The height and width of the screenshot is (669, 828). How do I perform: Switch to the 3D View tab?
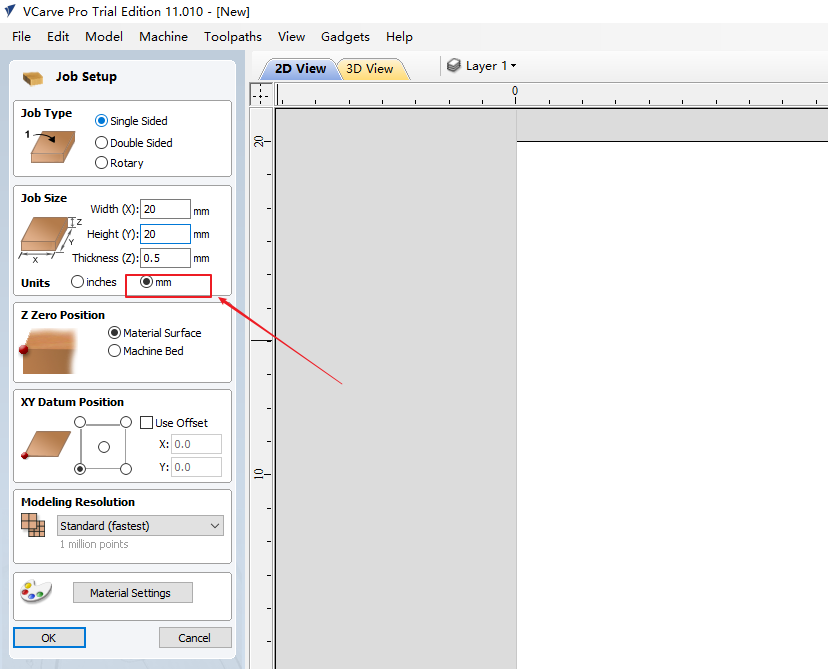coord(370,69)
